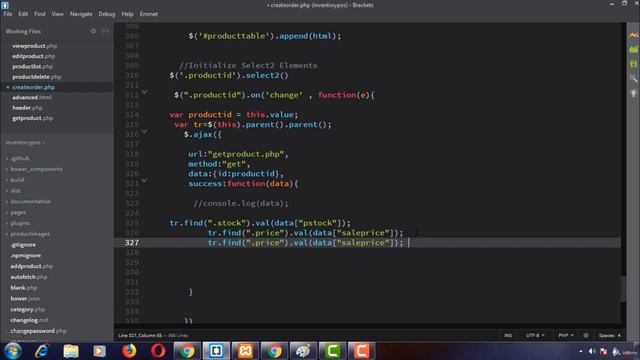Open addproduct.php in project tree

point(32,266)
